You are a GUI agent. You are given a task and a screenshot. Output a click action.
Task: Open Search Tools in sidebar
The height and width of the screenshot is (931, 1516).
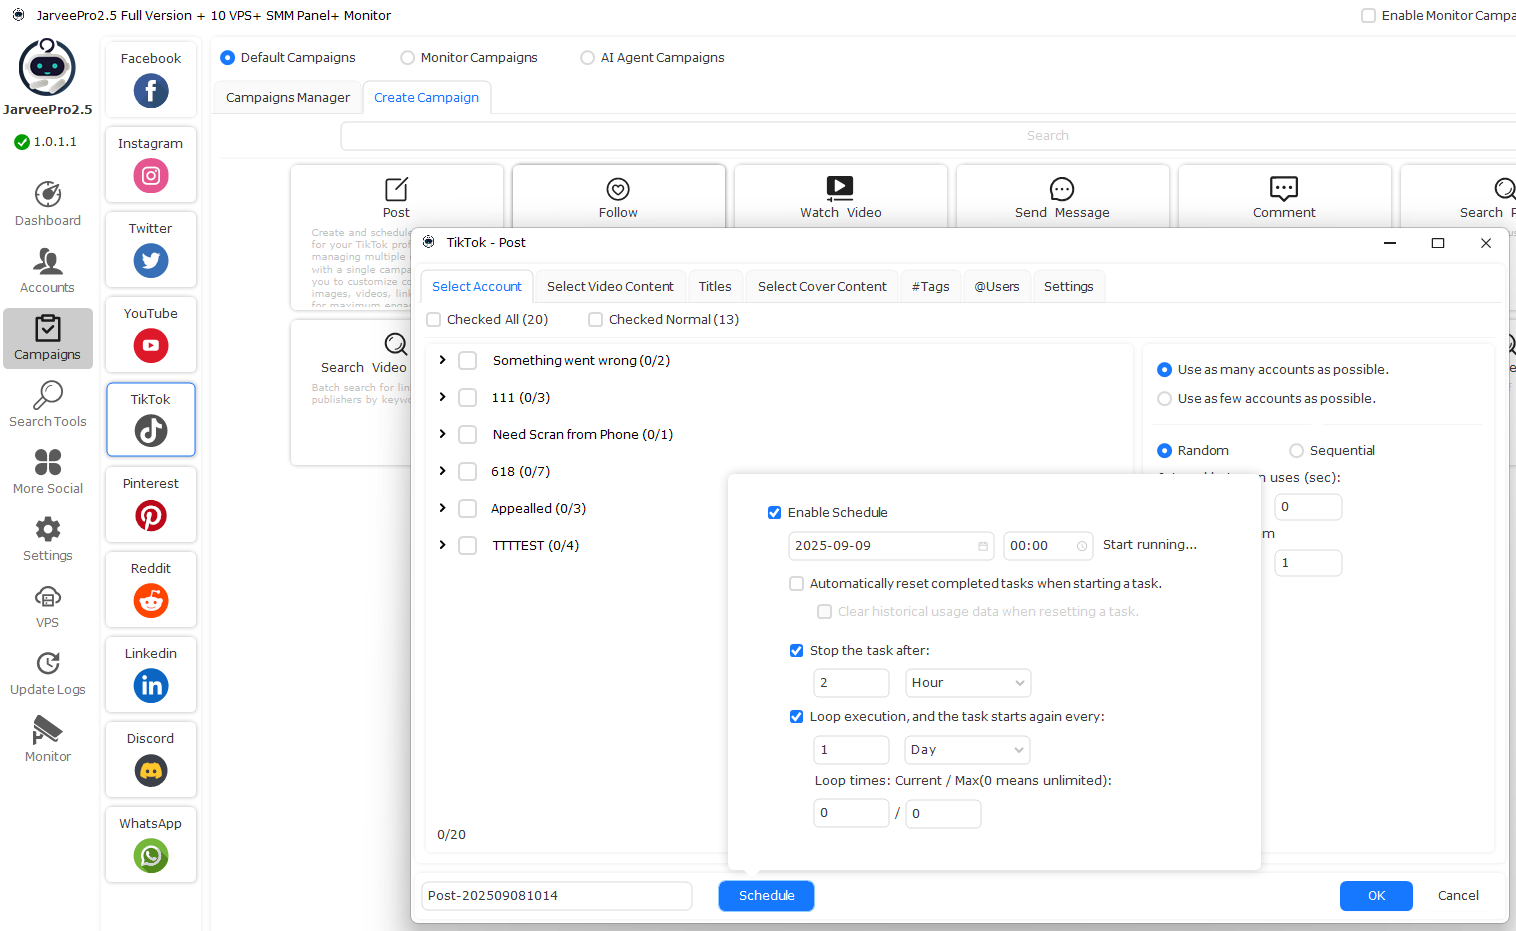(x=48, y=405)
